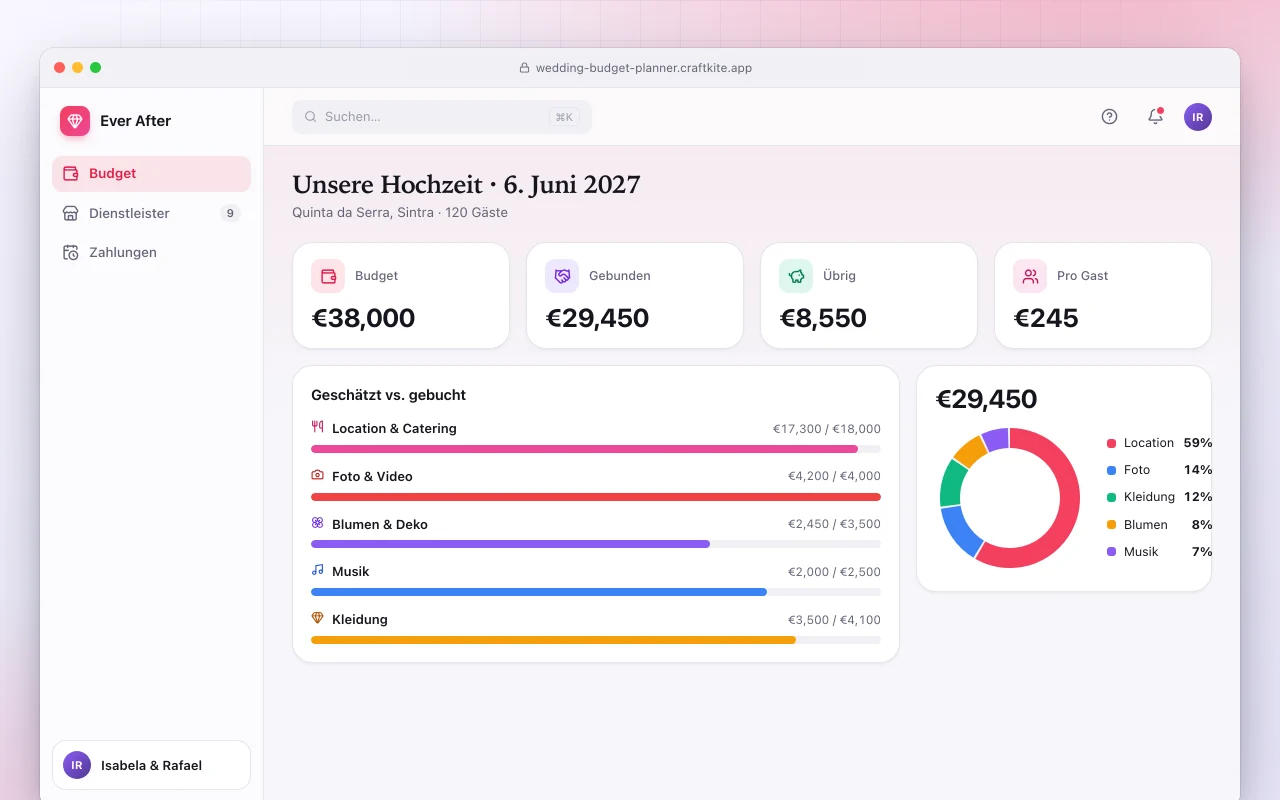The height and width of the screenshot is (800, 1280).
Task: Click the Pro Gast people icon
Action: pyautogui.click(x=1030, y=276)
